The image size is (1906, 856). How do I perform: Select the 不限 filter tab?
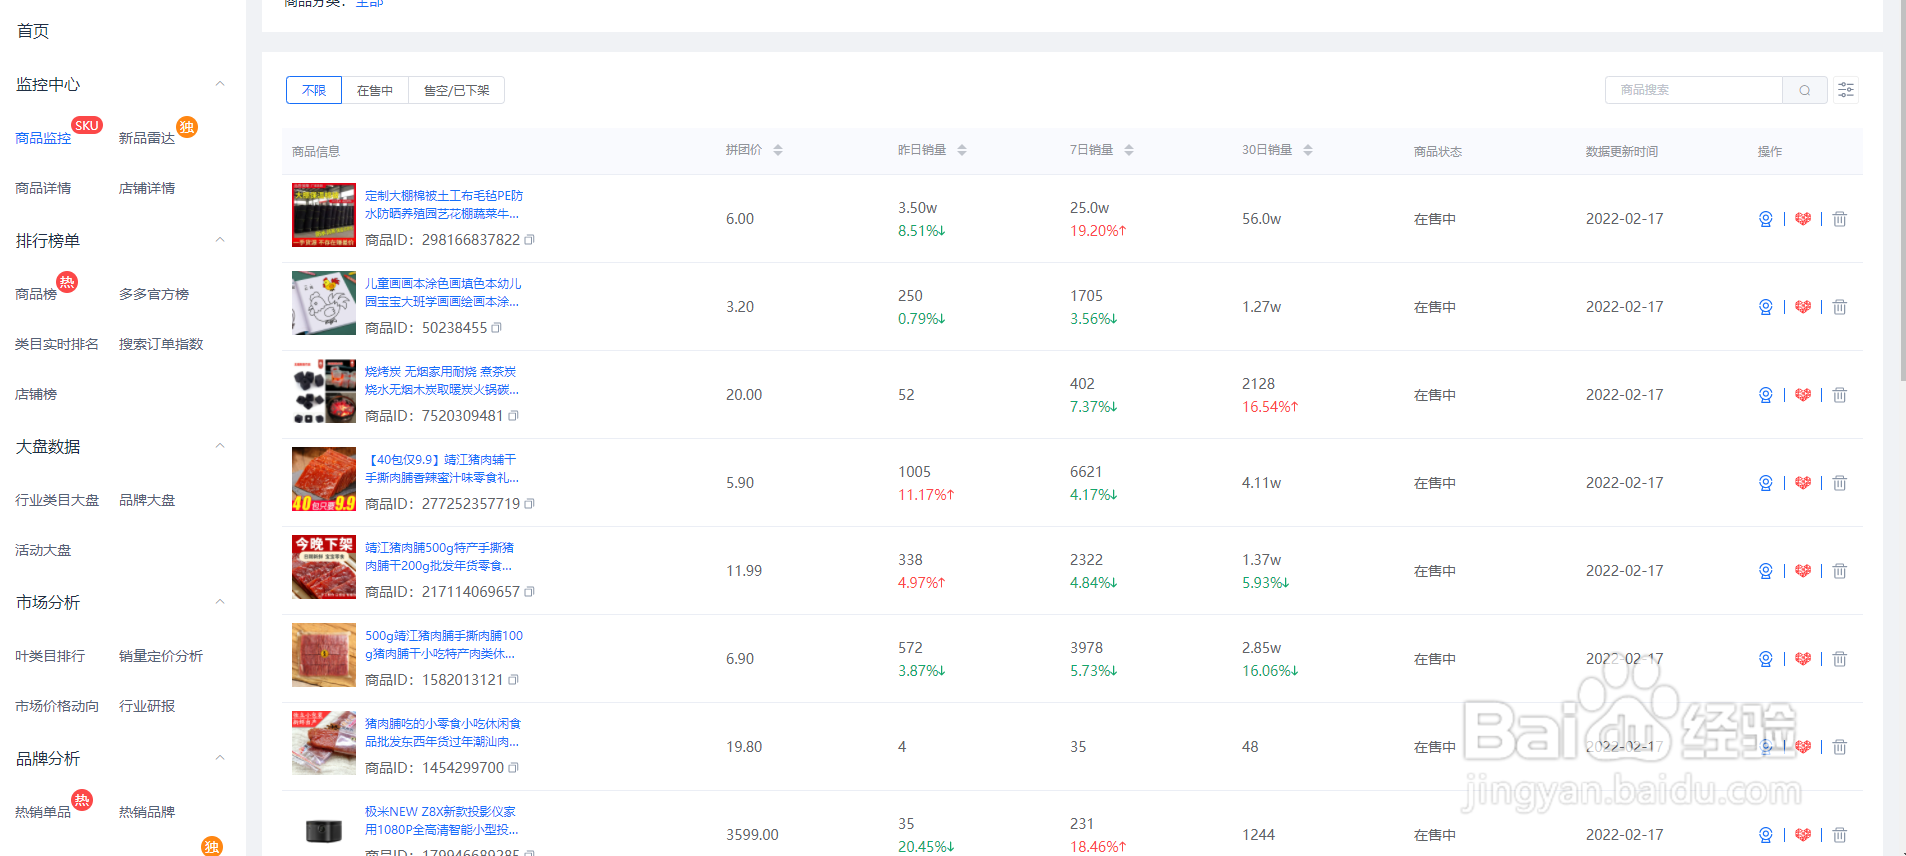[x=314, y=90]
